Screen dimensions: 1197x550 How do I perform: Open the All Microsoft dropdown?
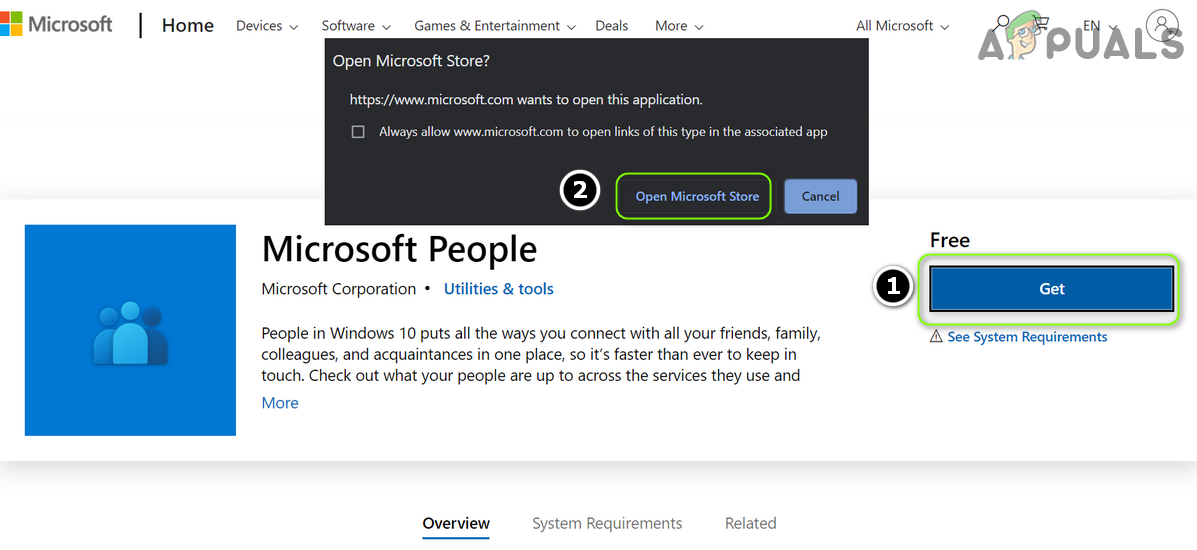(904, 26)
